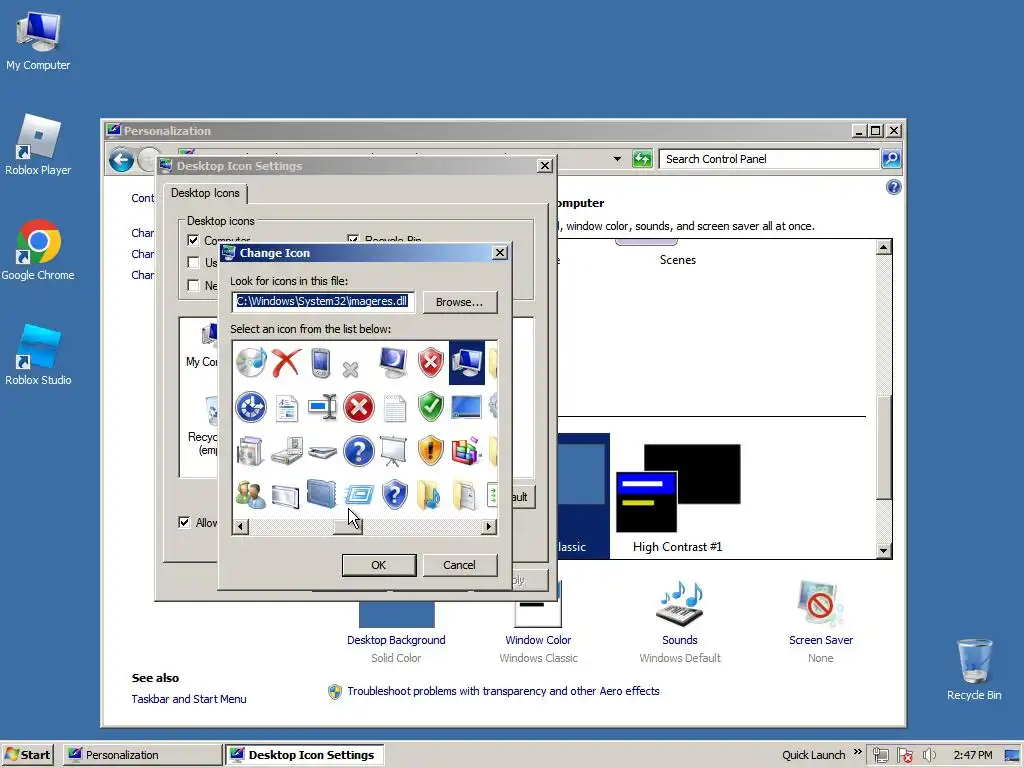1024x768 pixels.
Task: Open Sounds settings link
Action: pyautogui.click(x=680, y=640)
